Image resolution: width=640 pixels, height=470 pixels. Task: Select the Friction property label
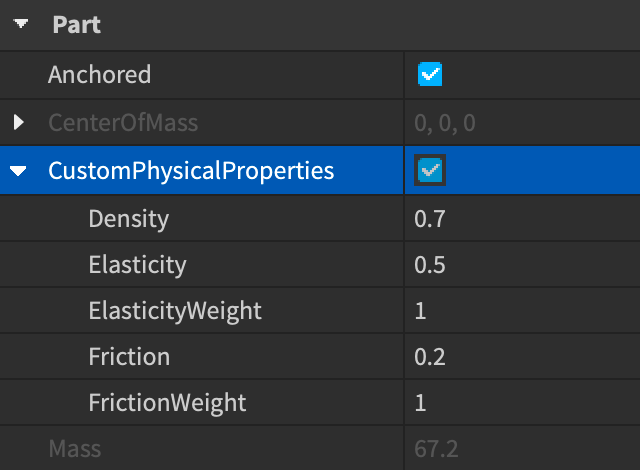(x=129, y=357)
